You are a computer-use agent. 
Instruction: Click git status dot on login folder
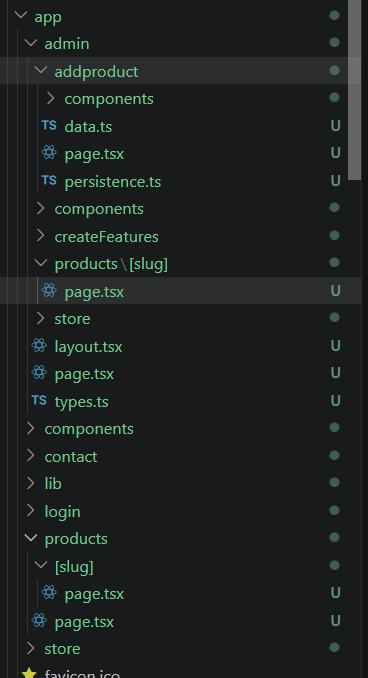(334, 511)
